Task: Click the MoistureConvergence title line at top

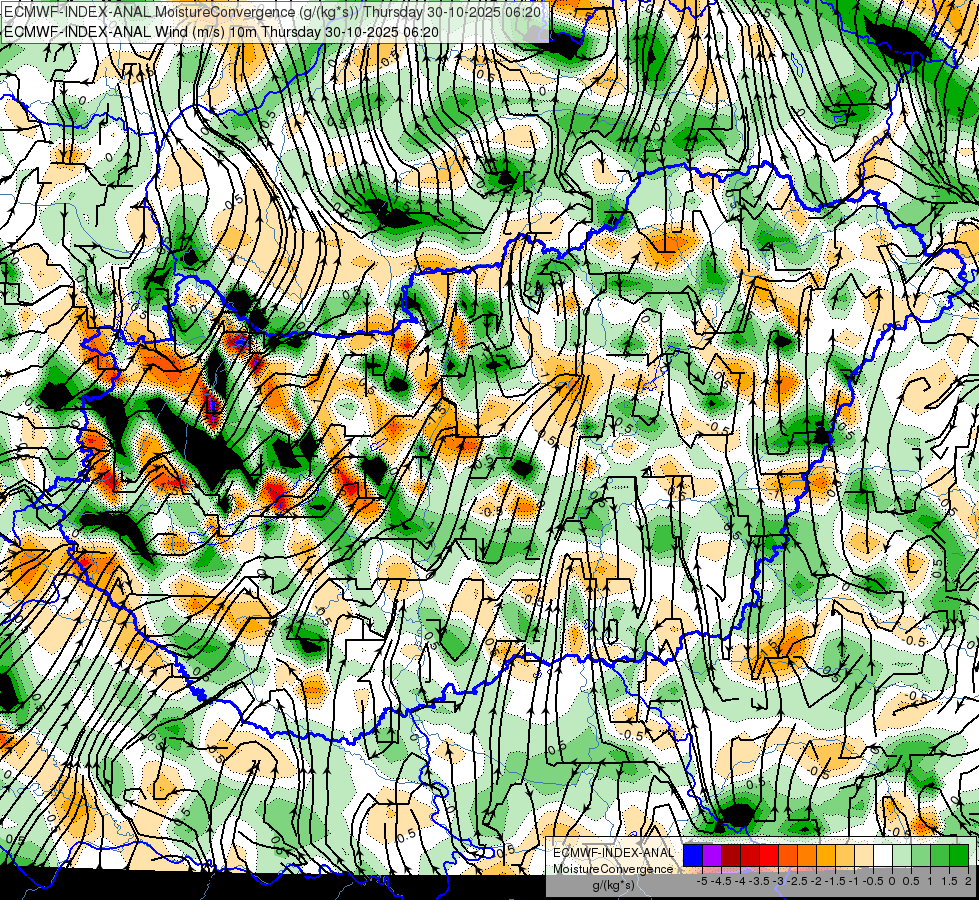Action: click(273, 12)
